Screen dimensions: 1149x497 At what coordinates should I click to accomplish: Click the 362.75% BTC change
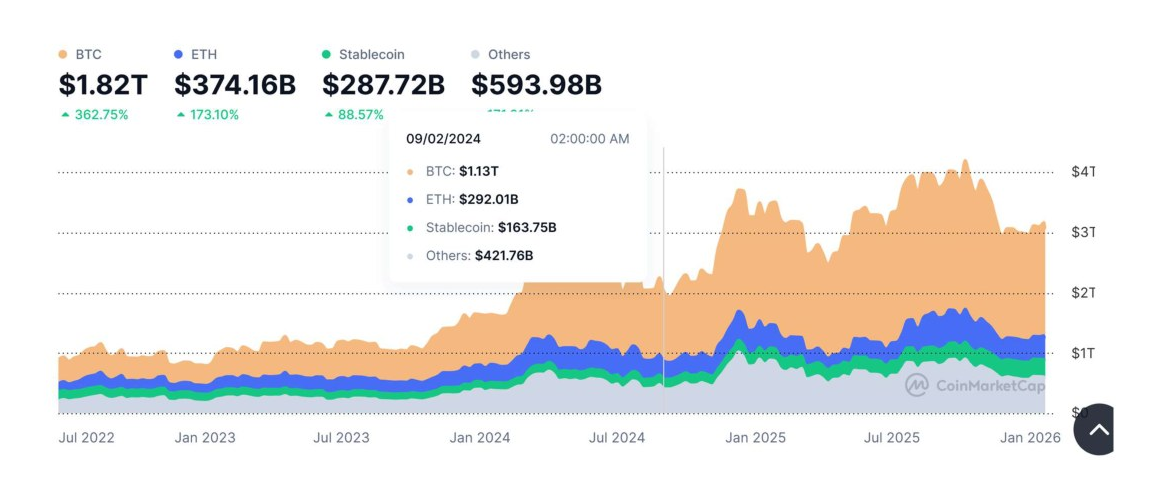click(101, 114)
